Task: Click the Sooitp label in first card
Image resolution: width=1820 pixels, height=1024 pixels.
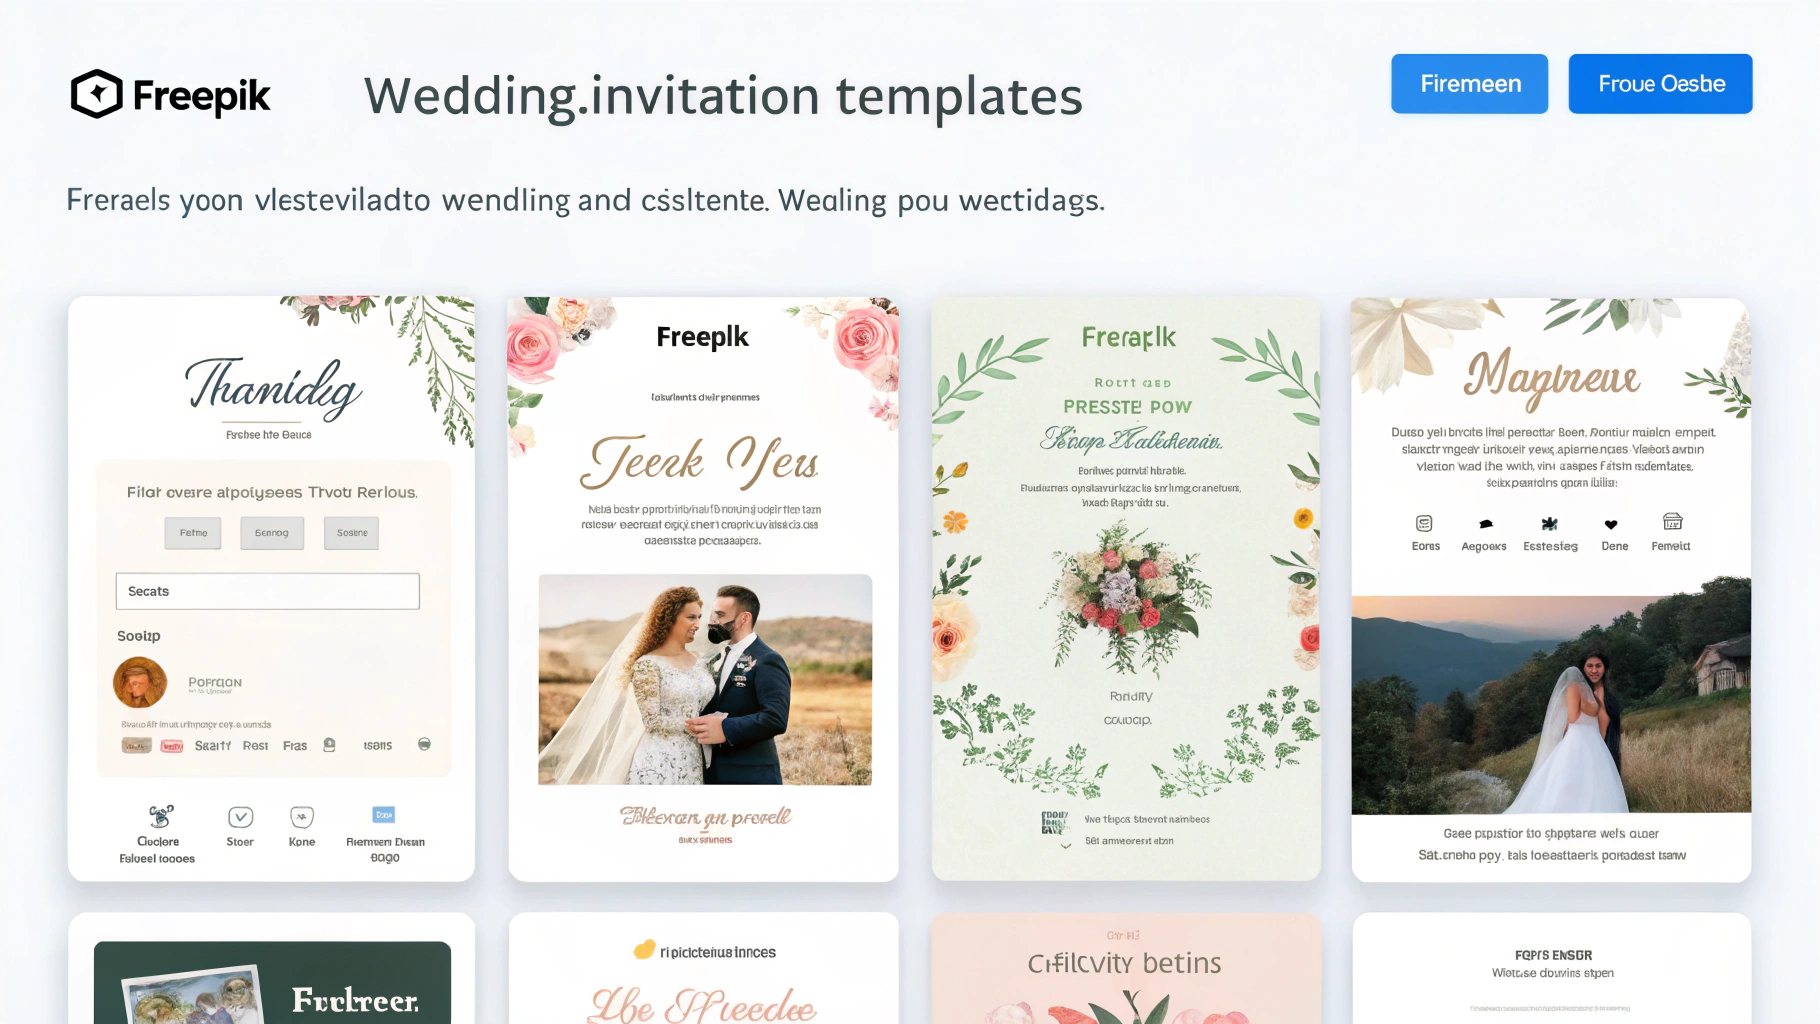Action: 138,636
